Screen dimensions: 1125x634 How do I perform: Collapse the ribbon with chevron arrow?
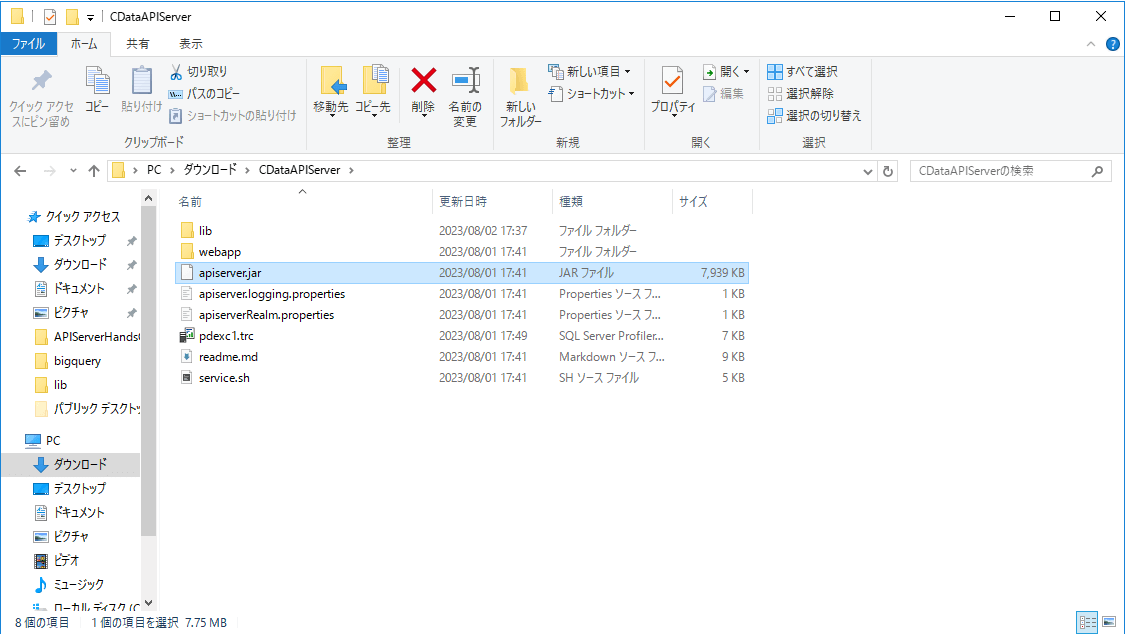pyautogui.click(x=1091, y=44)
